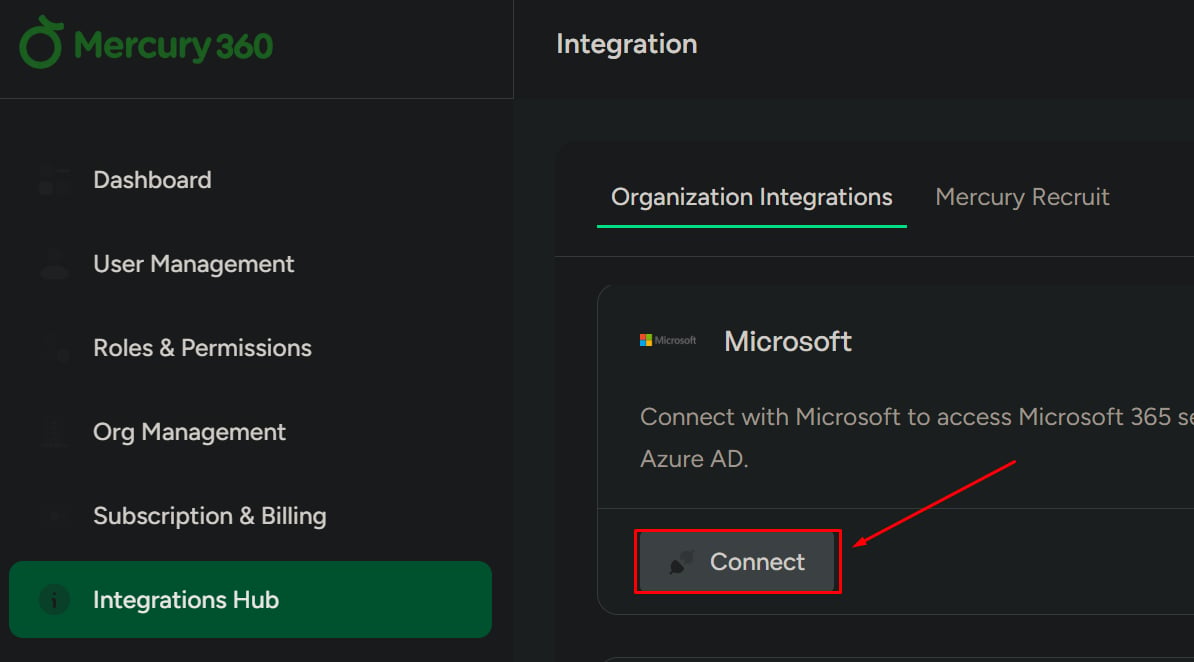Select the Integrations Hub menu item

[x=251, y=600]
